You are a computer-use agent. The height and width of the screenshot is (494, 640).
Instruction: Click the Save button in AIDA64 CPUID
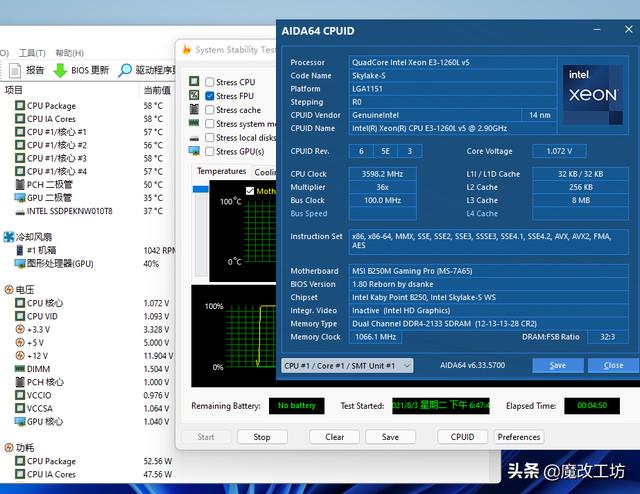coord(558,365)
